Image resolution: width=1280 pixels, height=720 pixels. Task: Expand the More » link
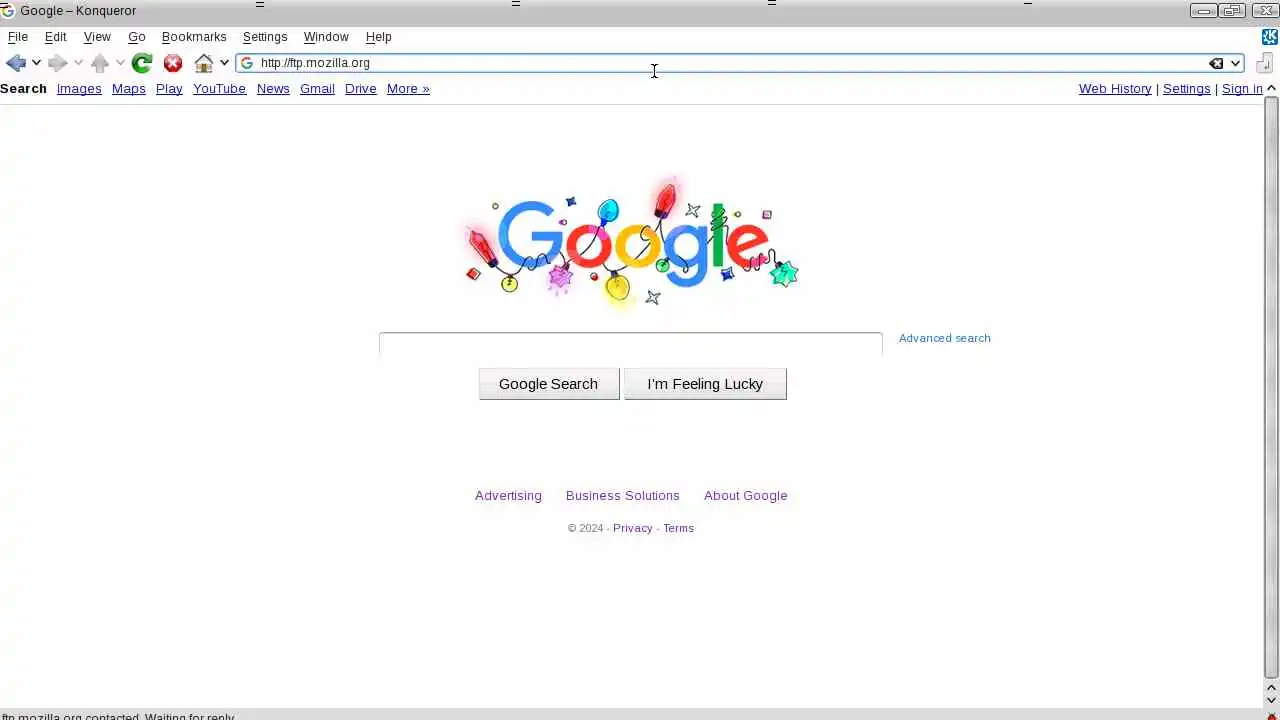408,89
